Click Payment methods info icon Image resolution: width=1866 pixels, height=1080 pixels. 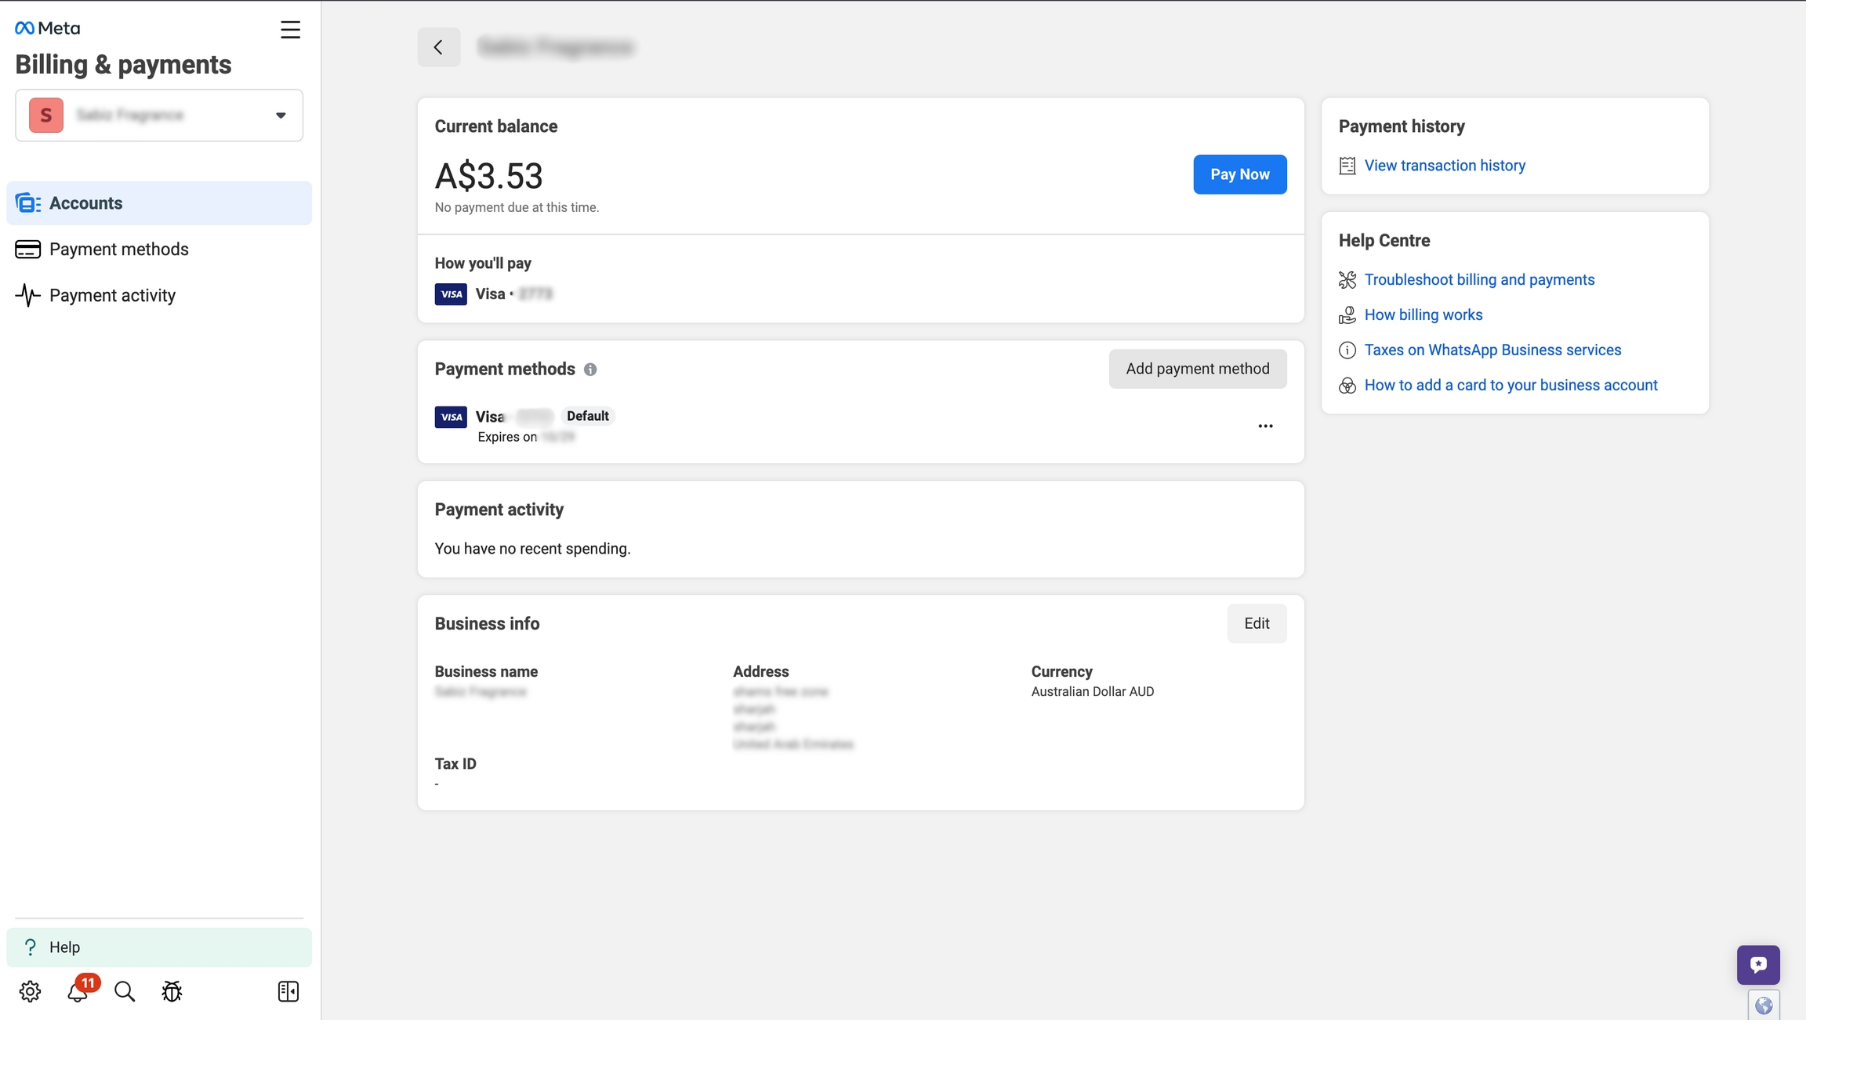pyautogui.click(x=590, y=370)
